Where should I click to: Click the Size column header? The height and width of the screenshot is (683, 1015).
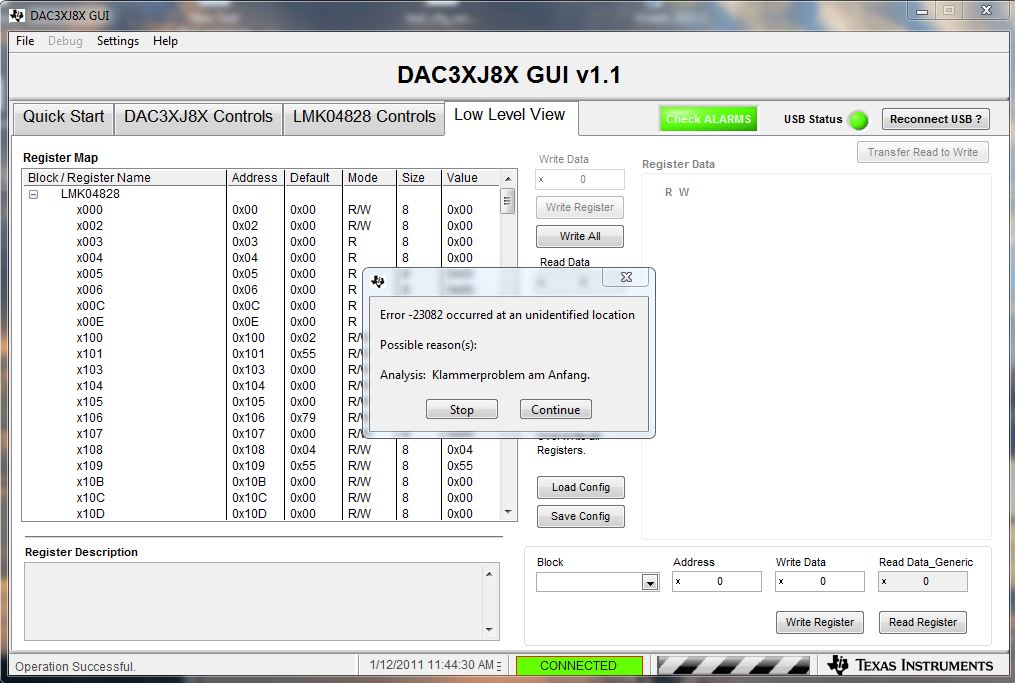(418, 177)
